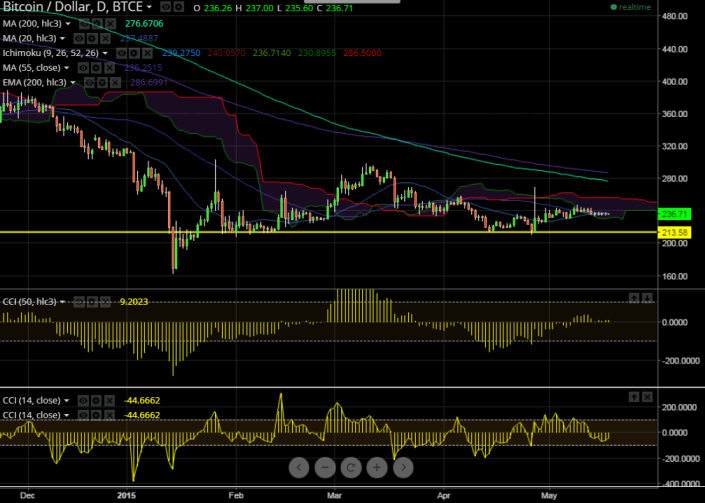
Task: Pan chart left with the back arrow button
Action: click(x=299, y=467)
